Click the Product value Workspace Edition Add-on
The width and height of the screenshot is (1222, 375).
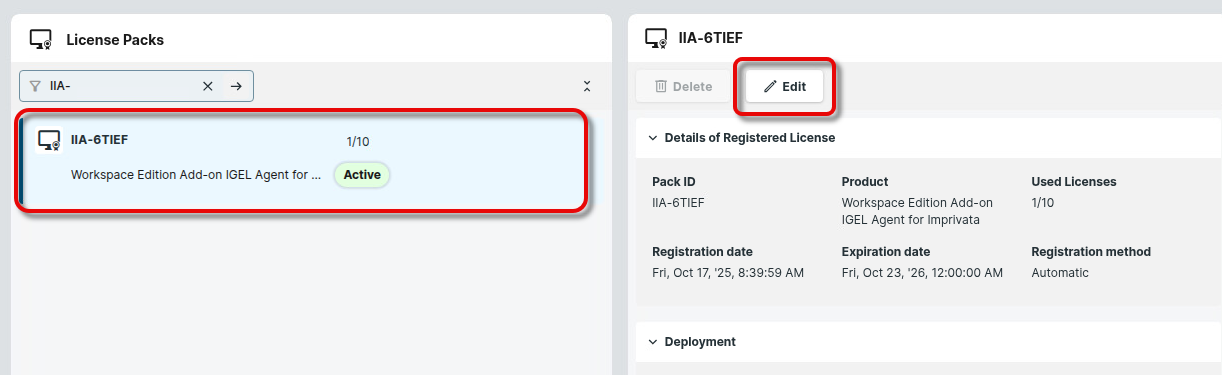pyautogui.click(x=917, y=210)
